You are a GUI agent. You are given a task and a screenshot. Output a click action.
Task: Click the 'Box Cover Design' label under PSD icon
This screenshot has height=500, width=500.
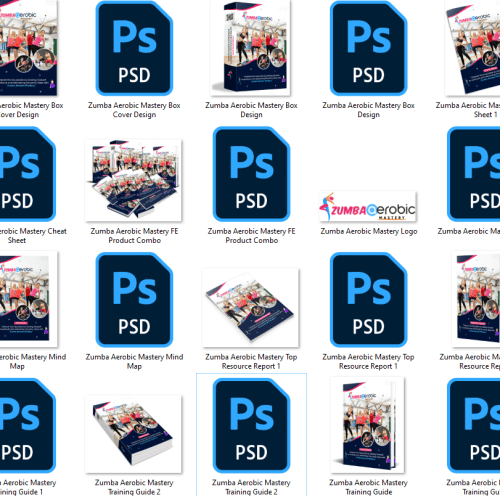click(x=134, y=110)
